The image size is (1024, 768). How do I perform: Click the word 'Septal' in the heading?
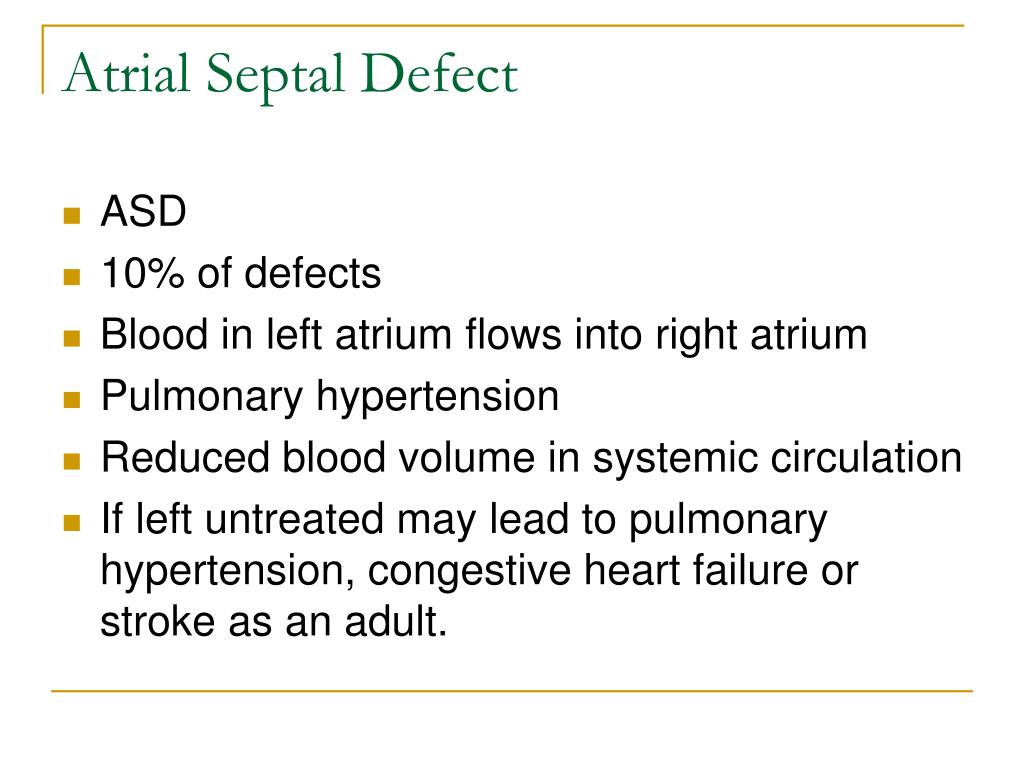click(x=275, y=77)
